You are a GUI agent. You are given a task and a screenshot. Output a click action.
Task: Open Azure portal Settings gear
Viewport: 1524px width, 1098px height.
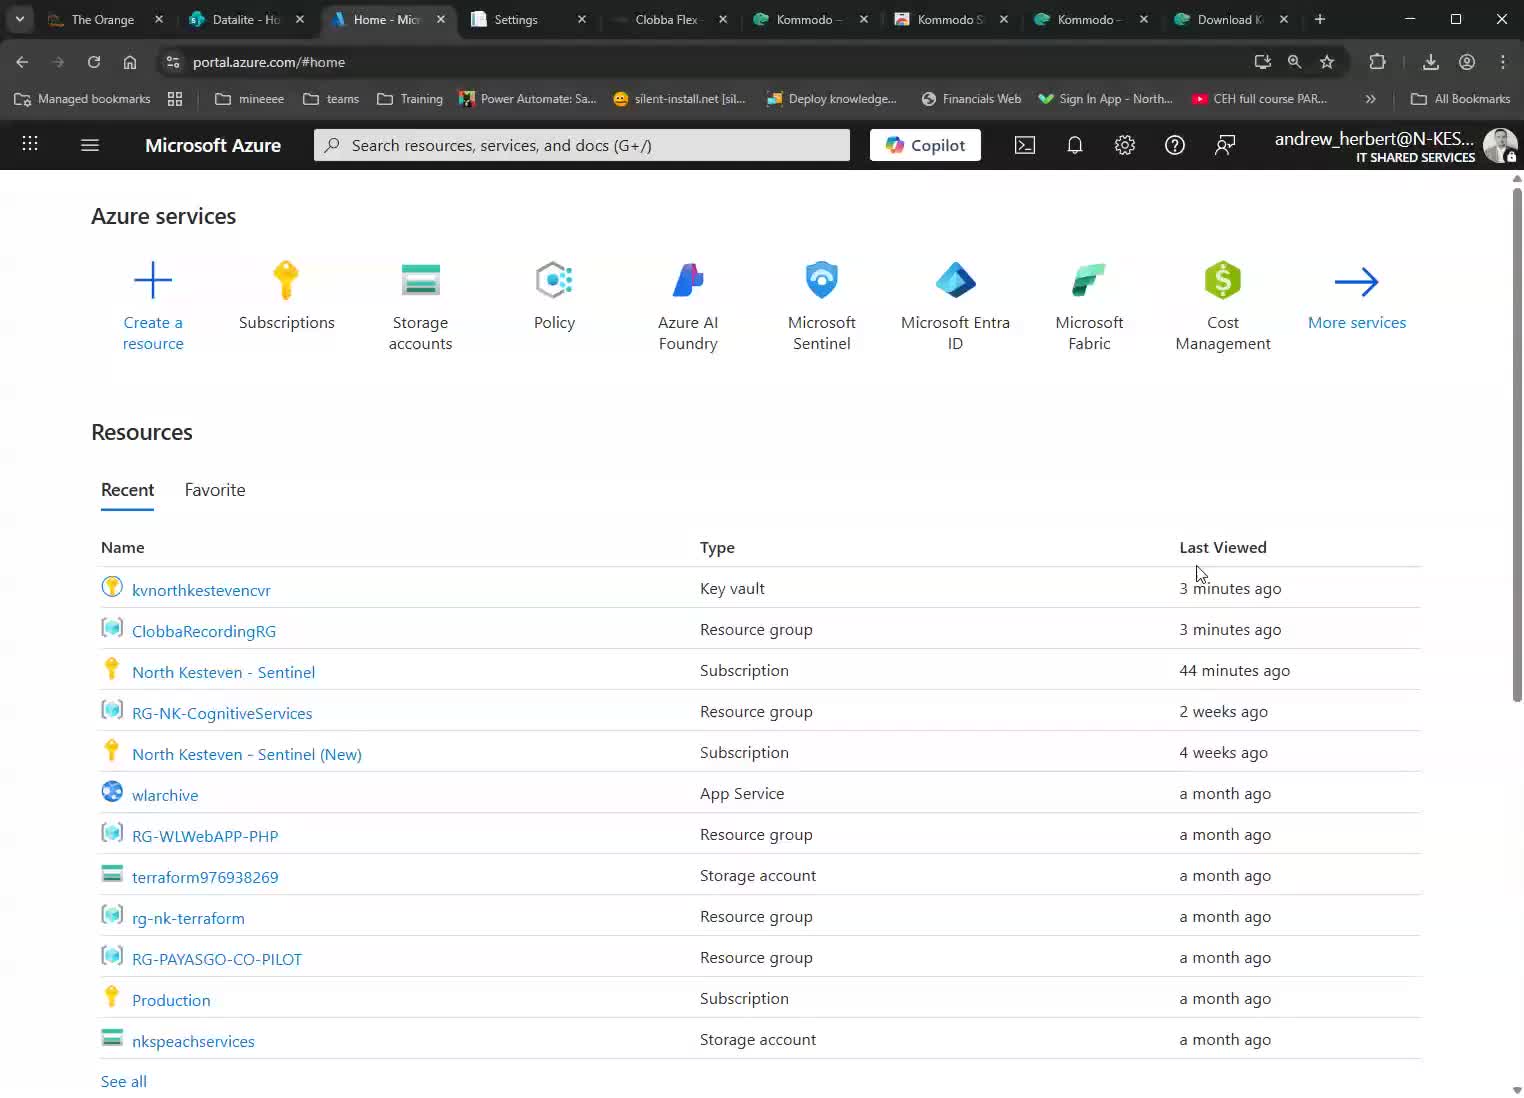[x=1125, y=145]
